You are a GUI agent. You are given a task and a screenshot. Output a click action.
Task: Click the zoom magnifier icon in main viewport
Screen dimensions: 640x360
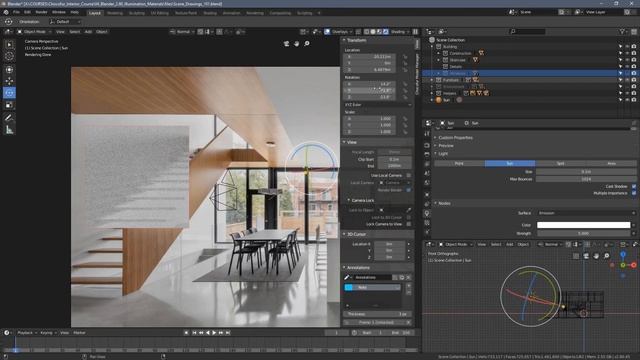click(307, 44)
